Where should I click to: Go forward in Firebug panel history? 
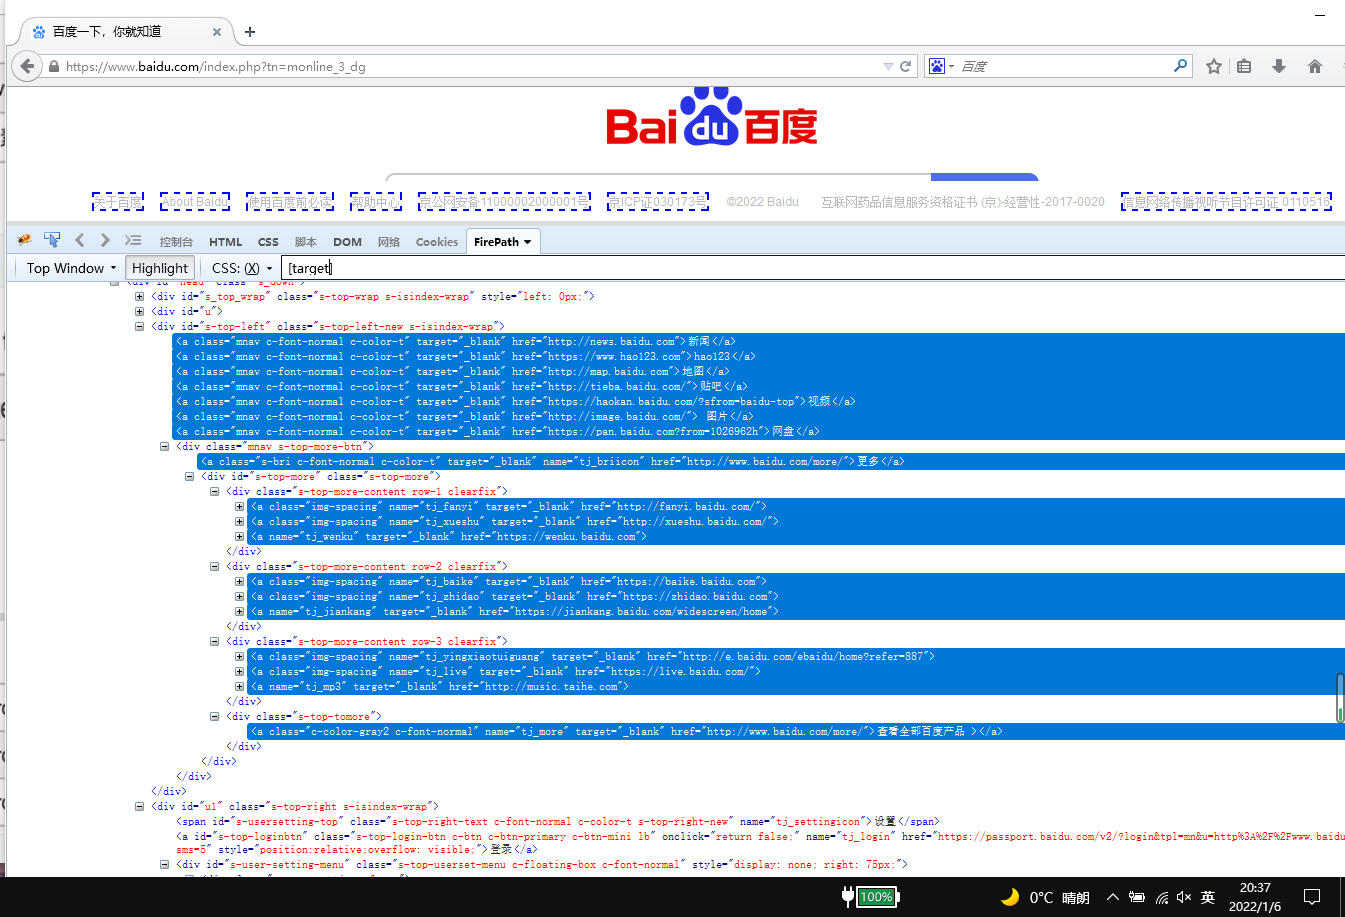point(105,240)
